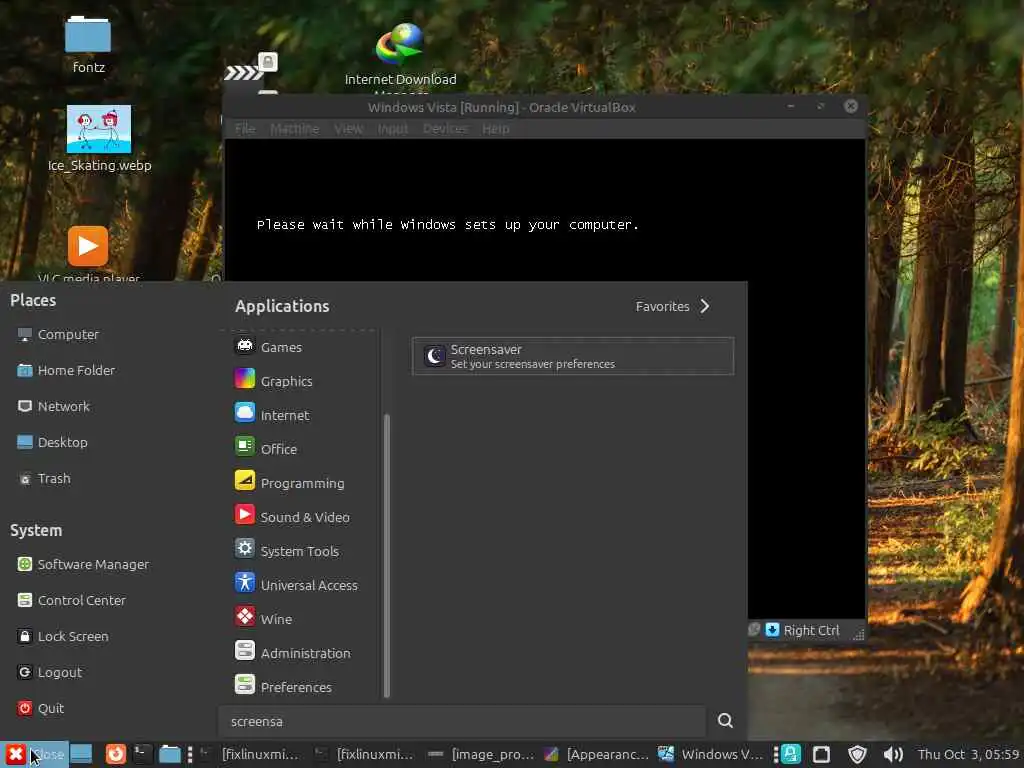Click the Favorites chevron arrow
This screenshot has height=768, width=1024.
[705, 306]
